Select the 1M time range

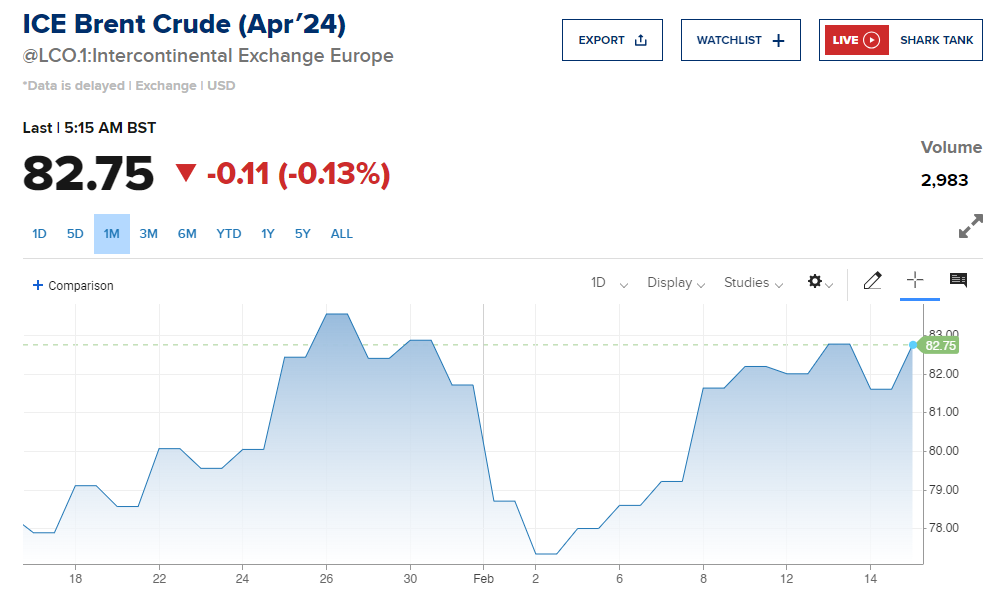[x=111, y=234]
